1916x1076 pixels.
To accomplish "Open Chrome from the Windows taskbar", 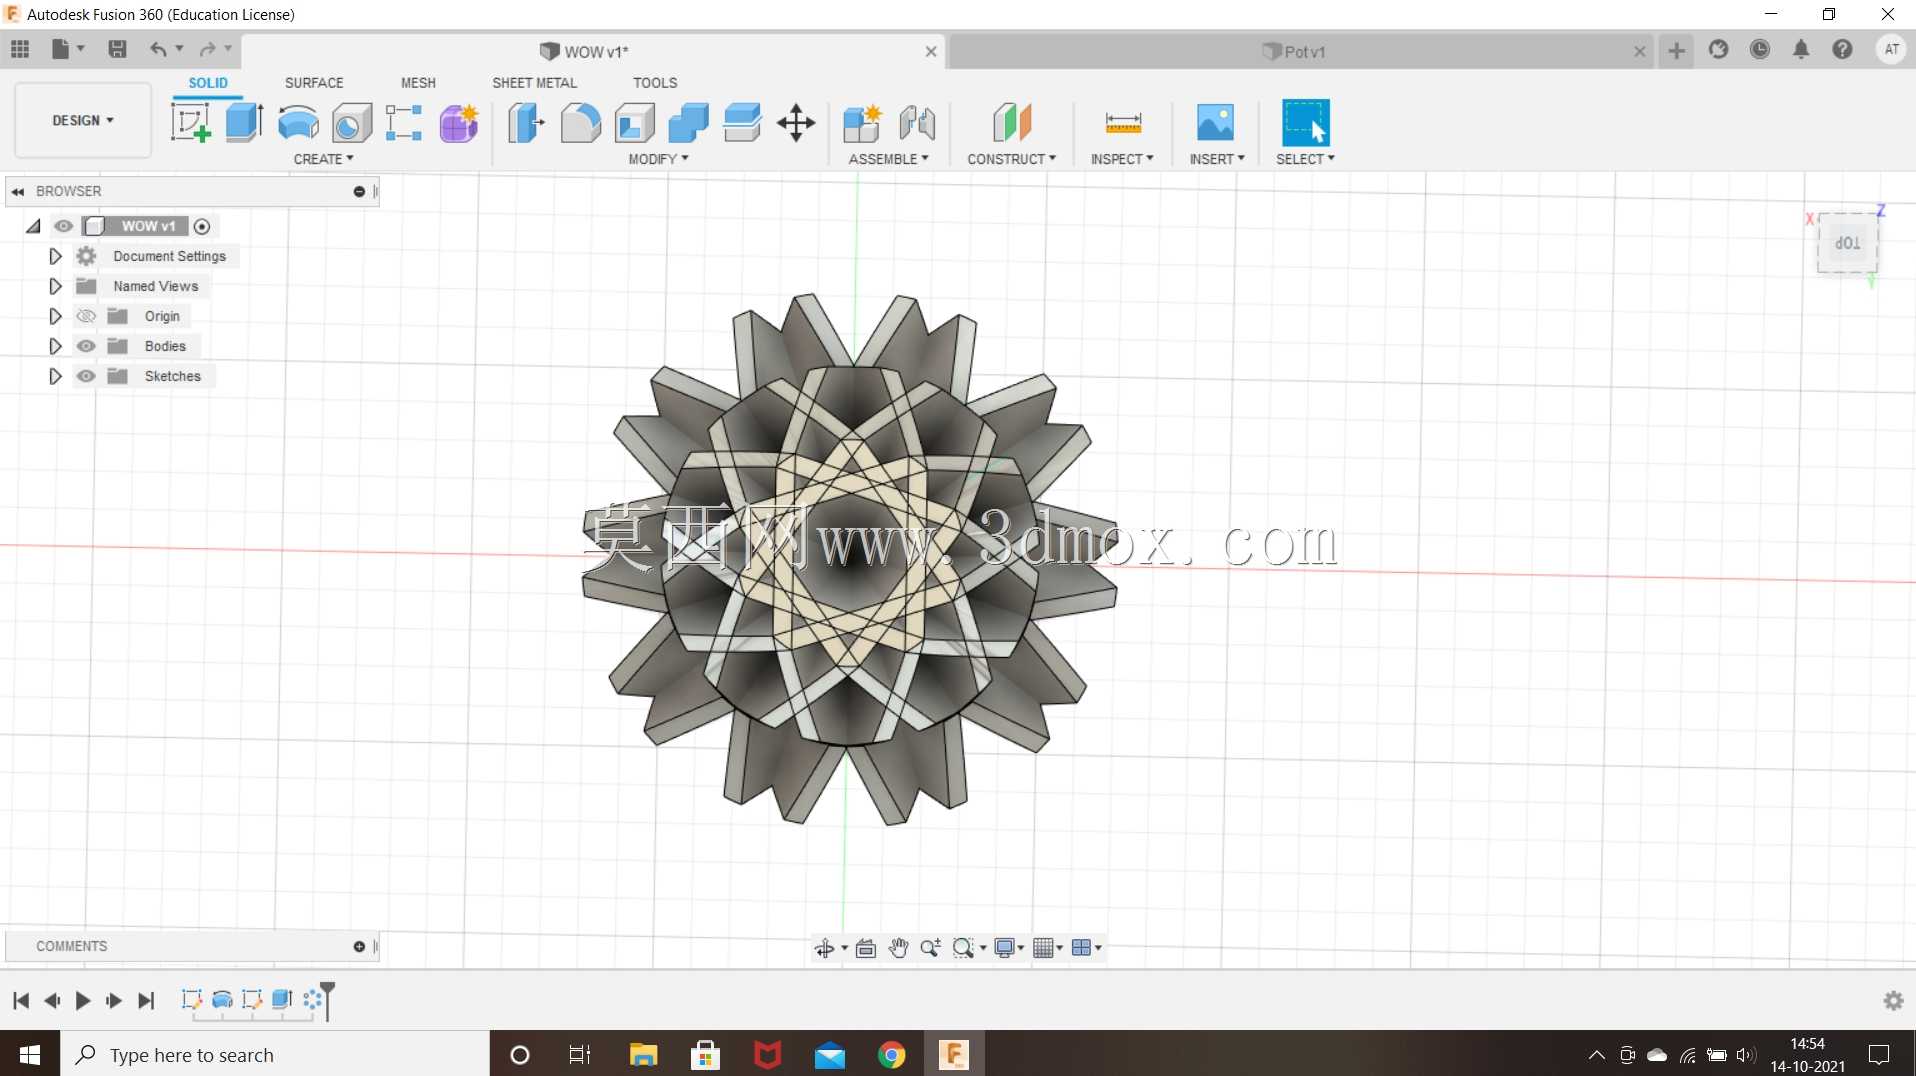I will click(891, 1055).
